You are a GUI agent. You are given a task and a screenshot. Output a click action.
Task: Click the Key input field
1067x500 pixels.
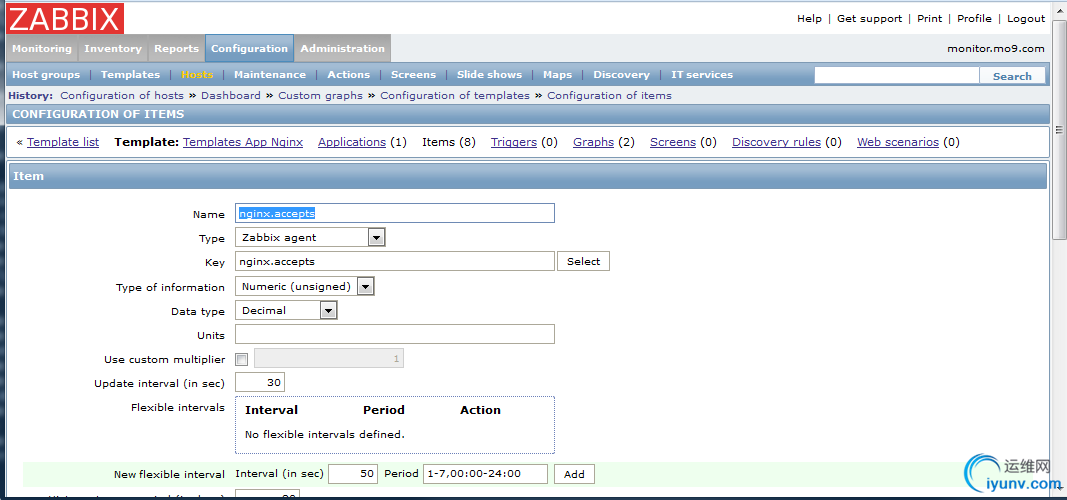395,261
